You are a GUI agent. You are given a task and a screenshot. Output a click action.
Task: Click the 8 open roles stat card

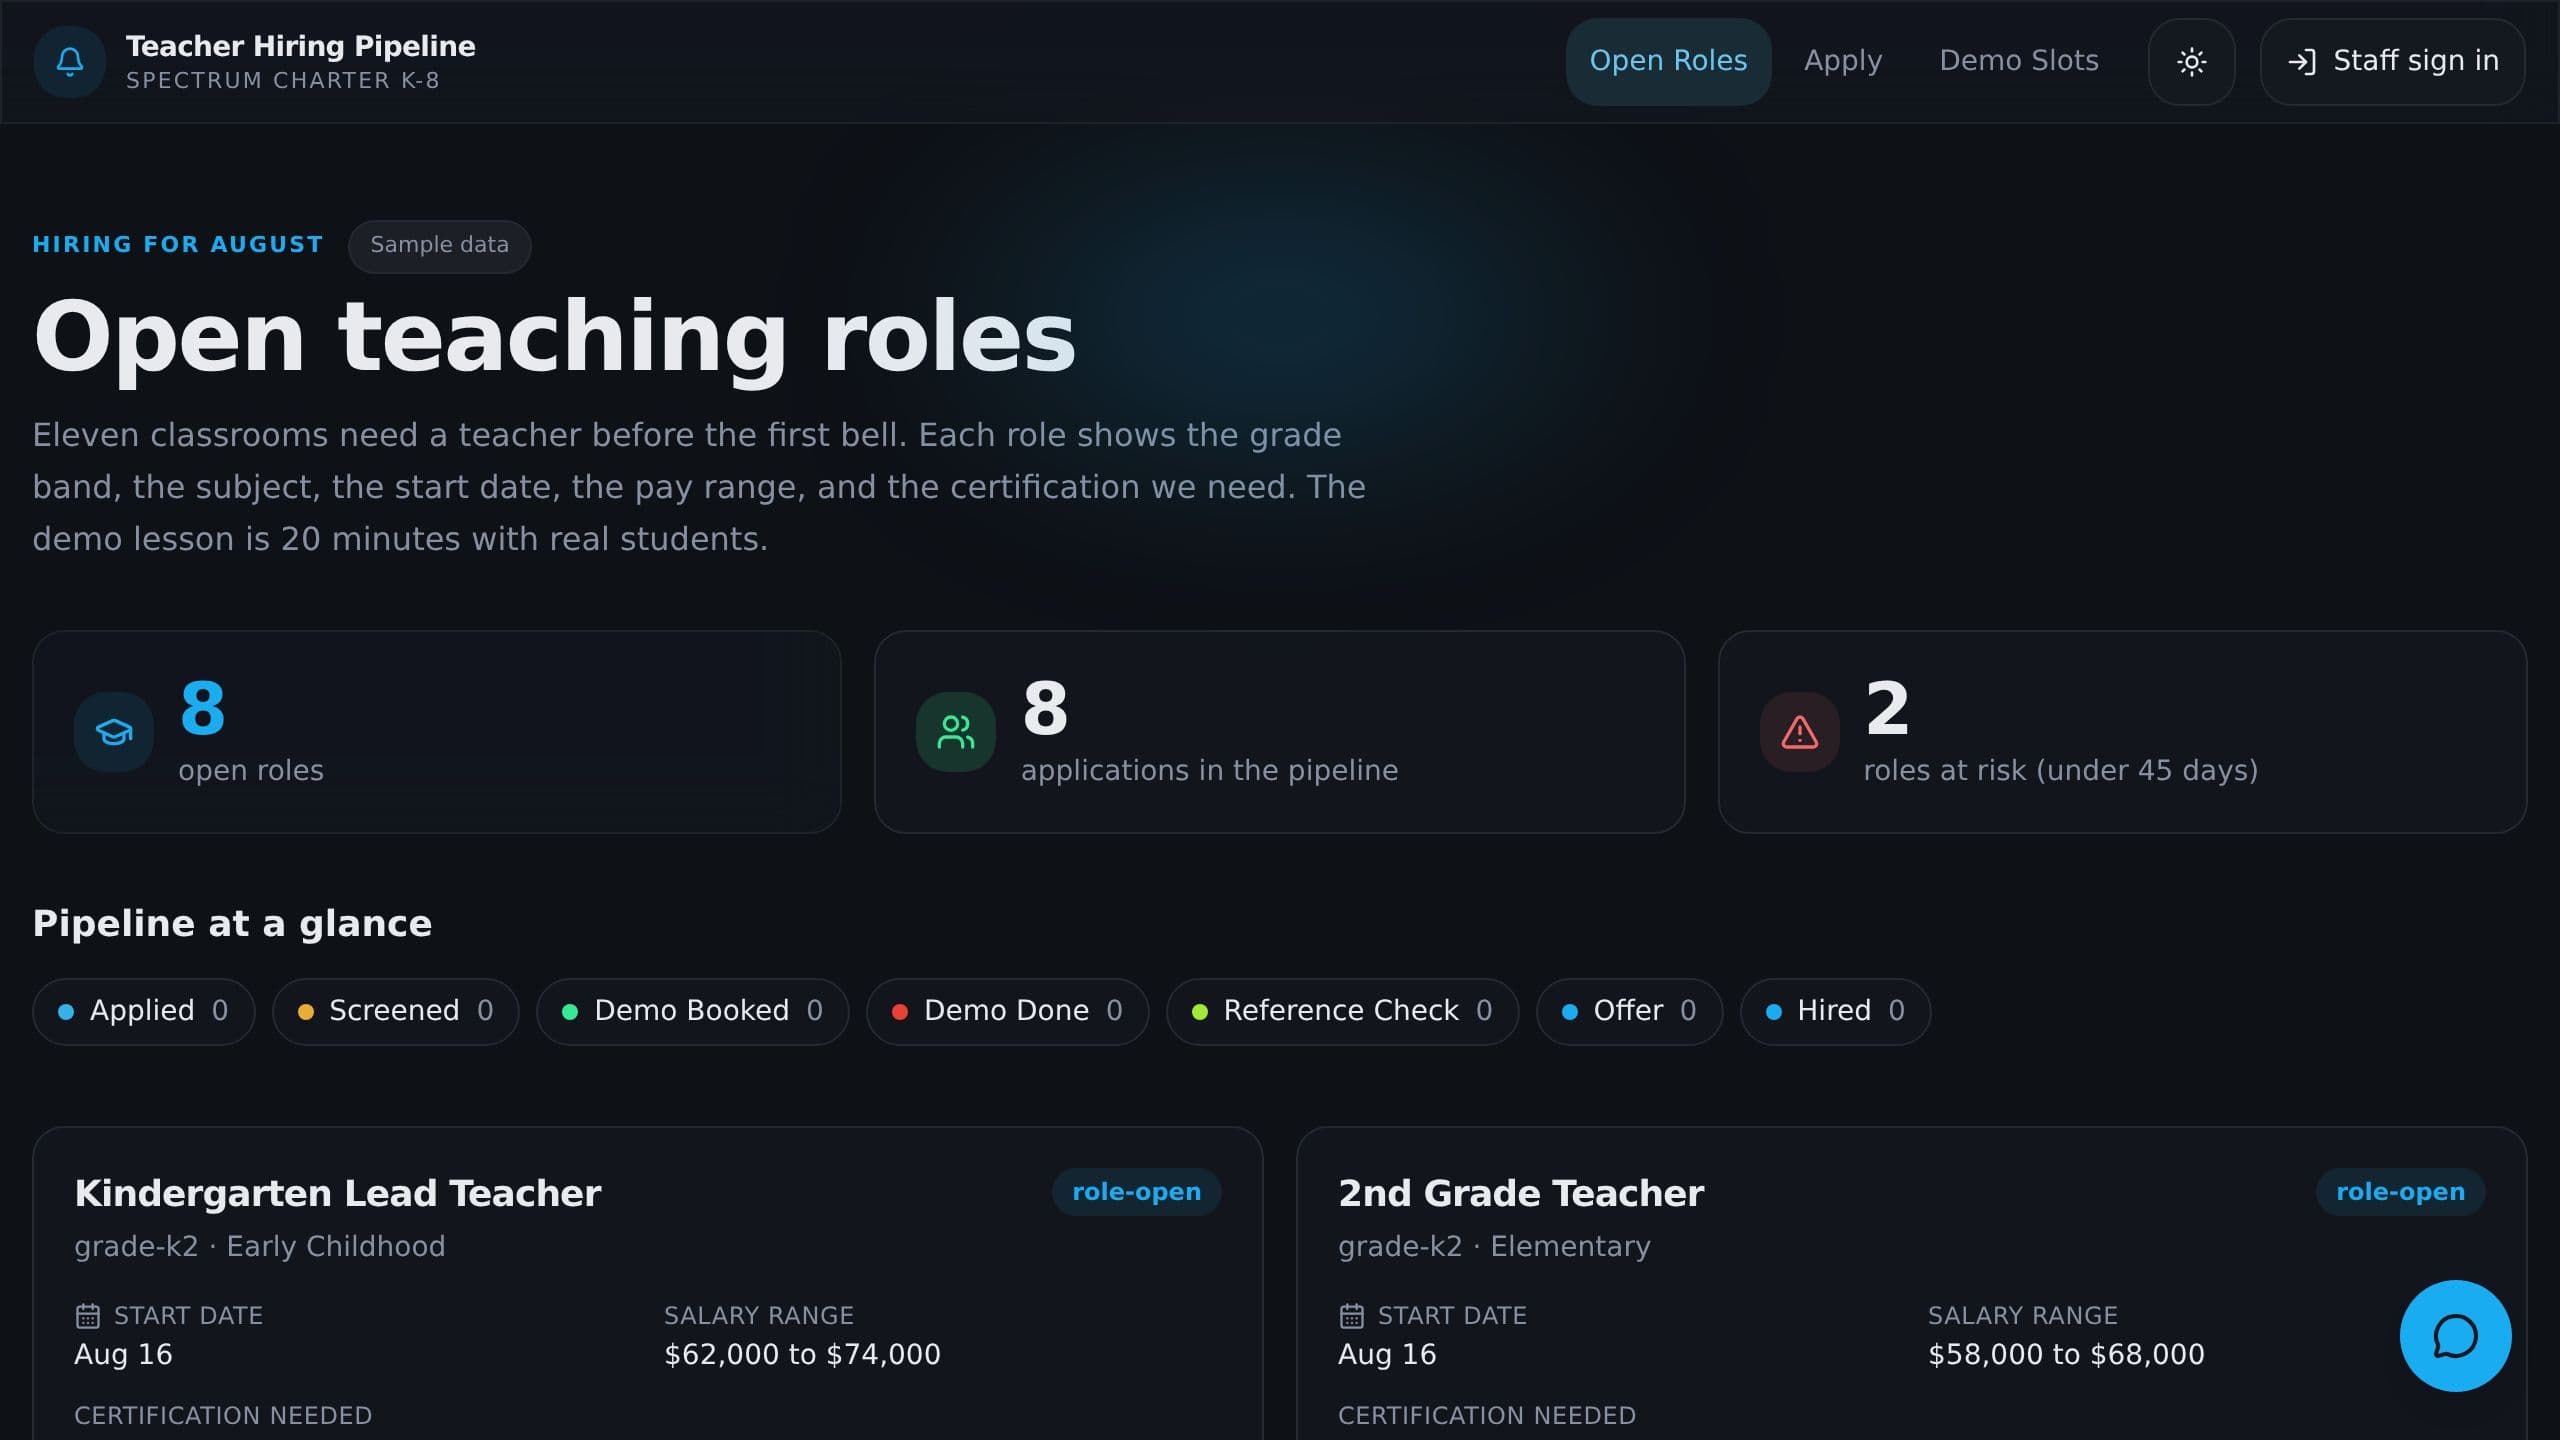437,732
